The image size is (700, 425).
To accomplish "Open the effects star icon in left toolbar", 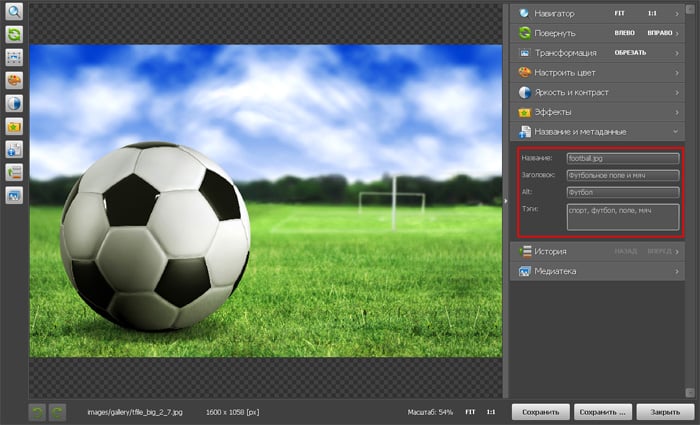I will tap(15, 126).
